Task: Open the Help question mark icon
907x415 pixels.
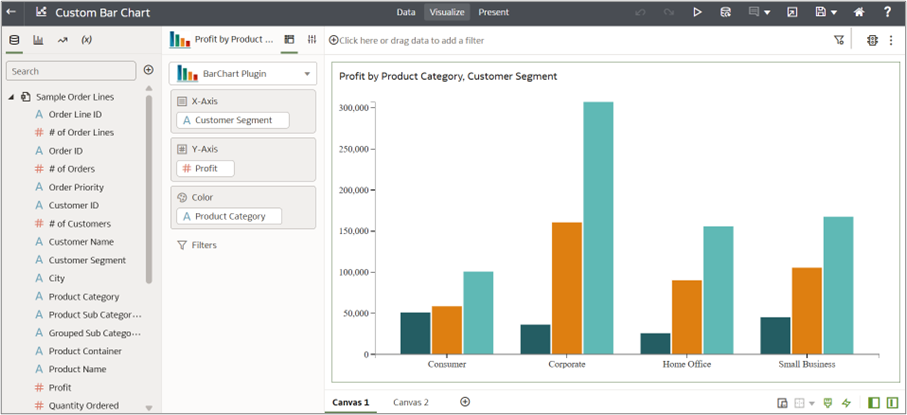Action: 887,12
